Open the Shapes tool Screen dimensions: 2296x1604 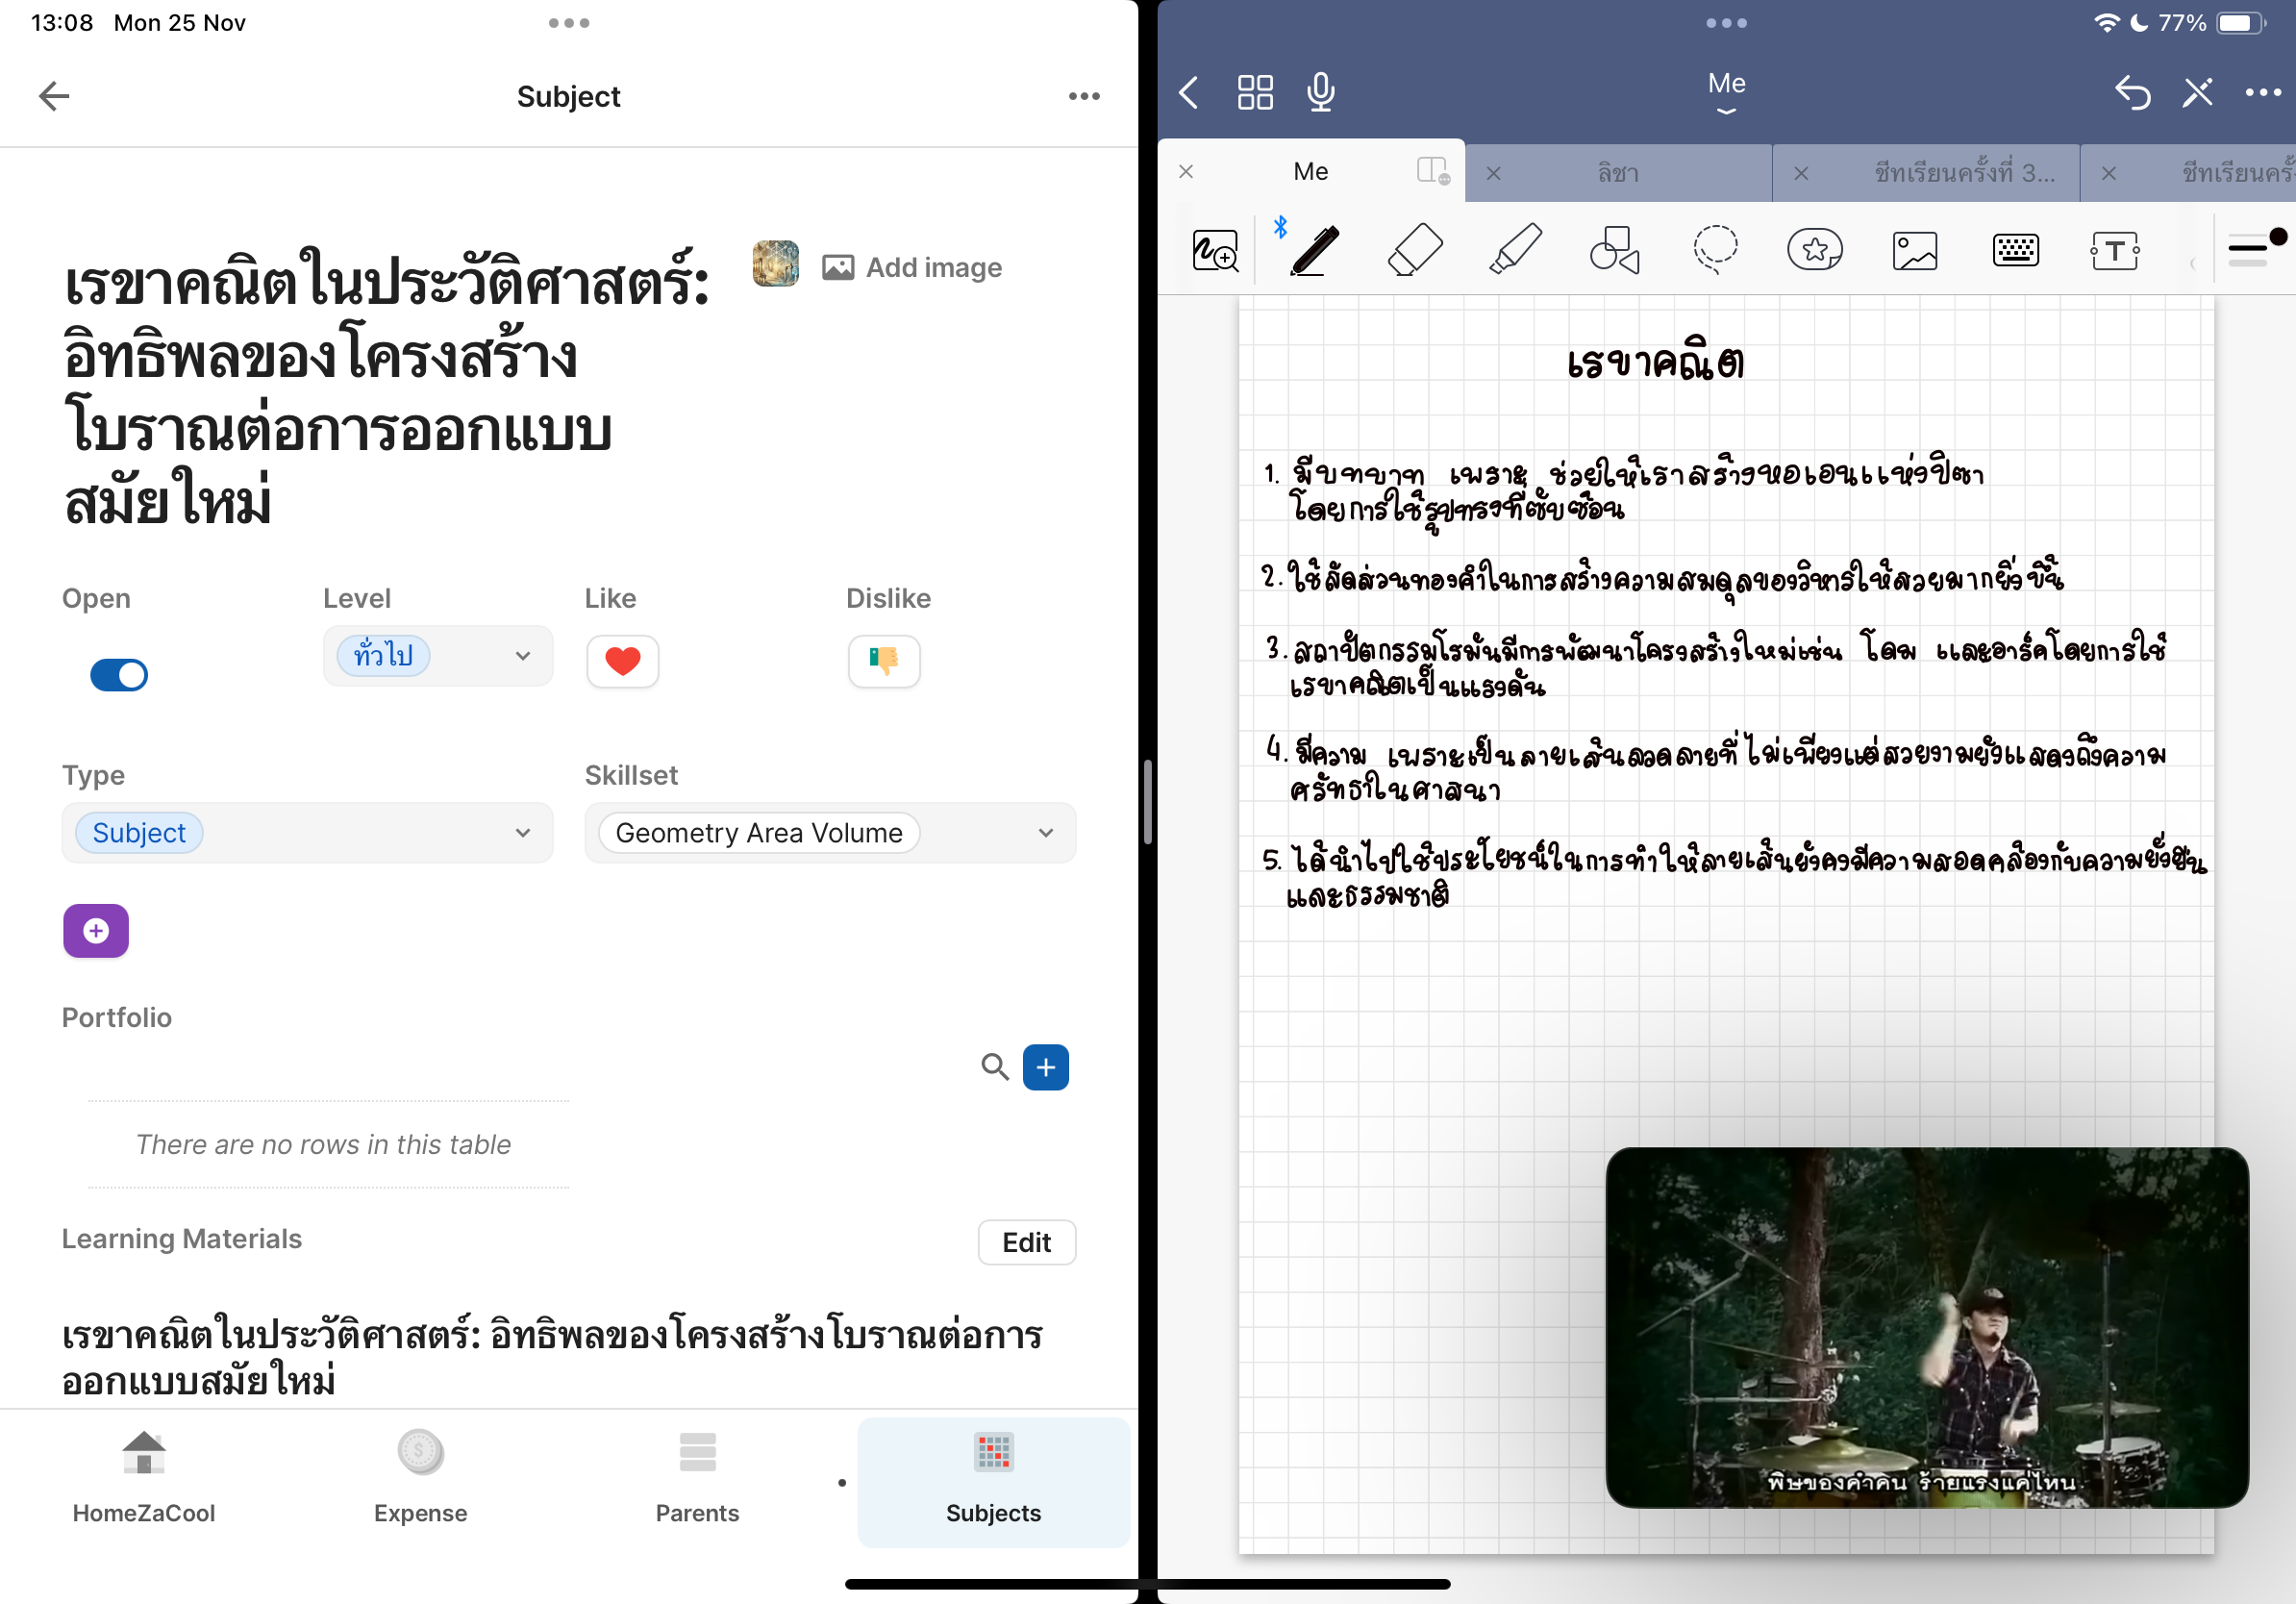tap(1614, 250)
